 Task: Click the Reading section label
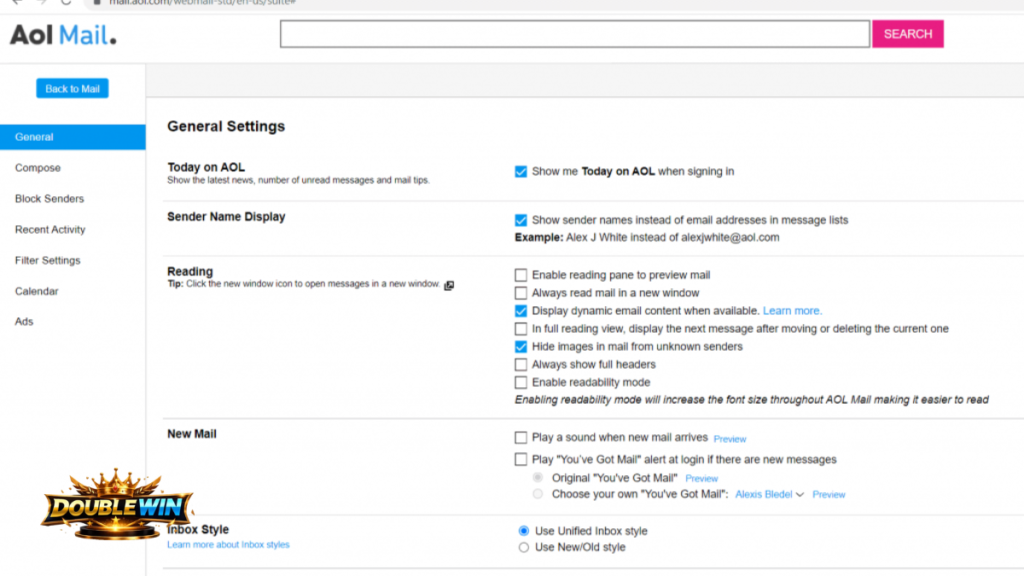point(190,271)
